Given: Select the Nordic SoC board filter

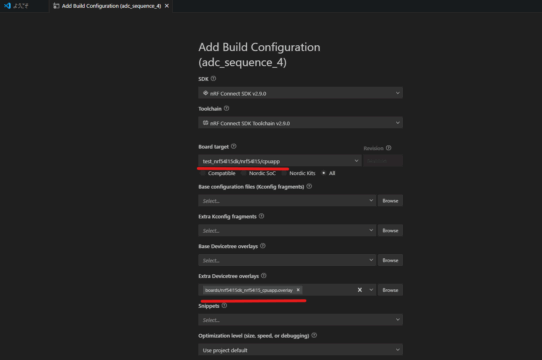Looking at the screenshot, I should tap(259, 173).
